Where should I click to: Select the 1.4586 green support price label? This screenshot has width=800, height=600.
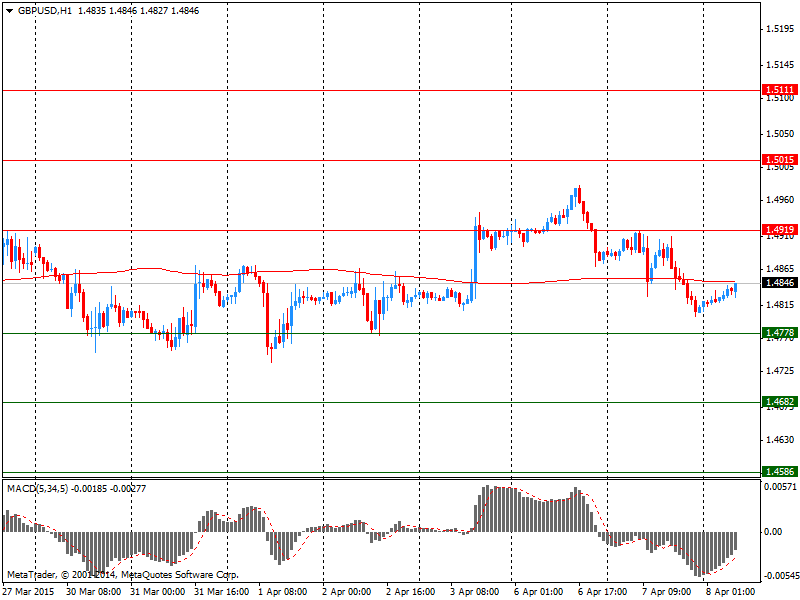[x=779, y=471]
